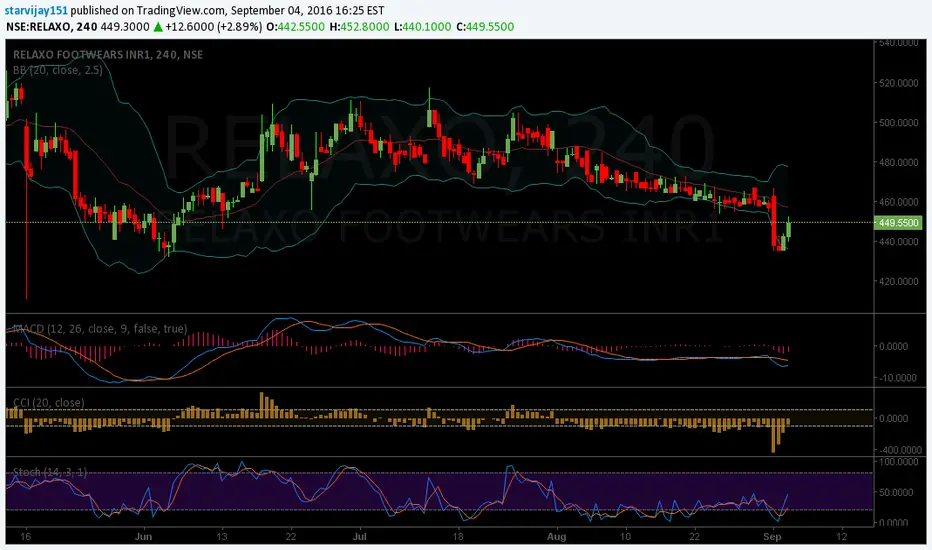The height and width of the screenshot is (550, 932).
Task: Select the BB (20, close, 2.5) indicator legend
Action: [x=58, y=70]
